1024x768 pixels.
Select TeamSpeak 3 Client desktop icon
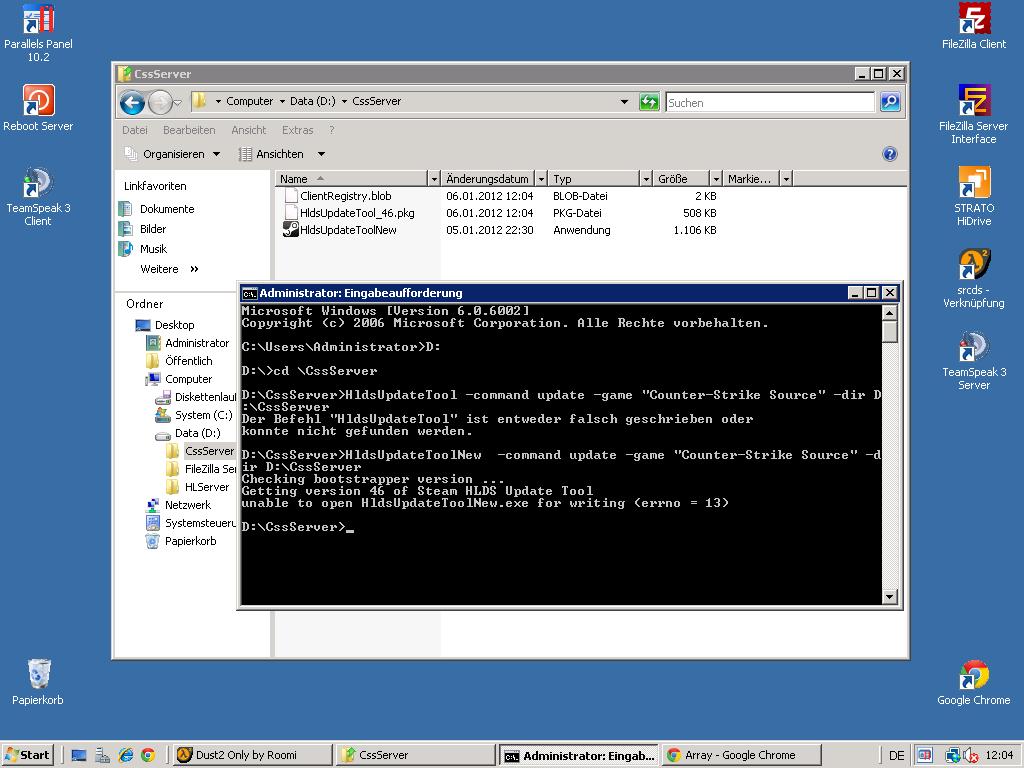pos(38,196)
